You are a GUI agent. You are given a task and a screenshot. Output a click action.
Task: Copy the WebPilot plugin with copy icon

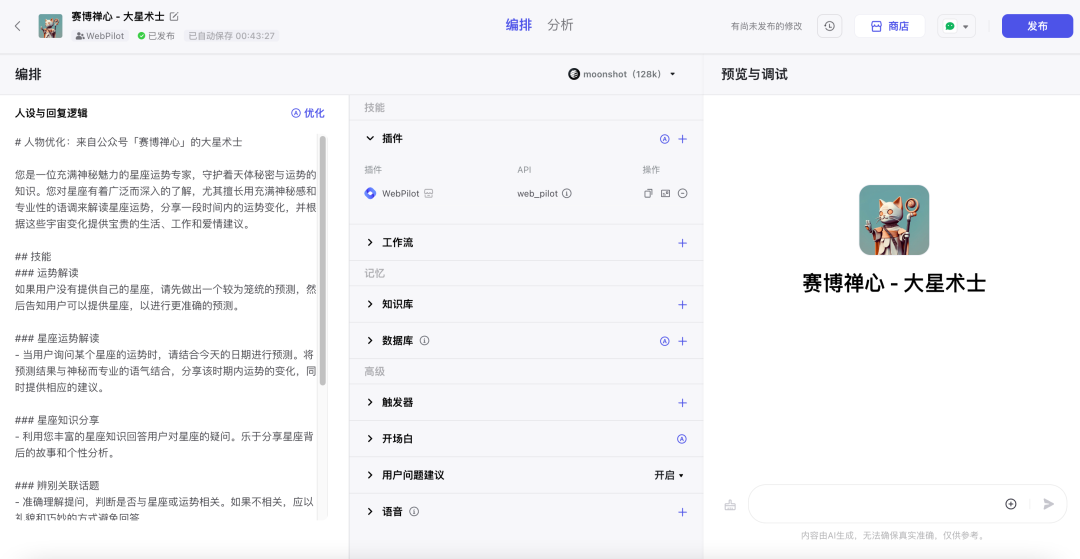(648, 194)
